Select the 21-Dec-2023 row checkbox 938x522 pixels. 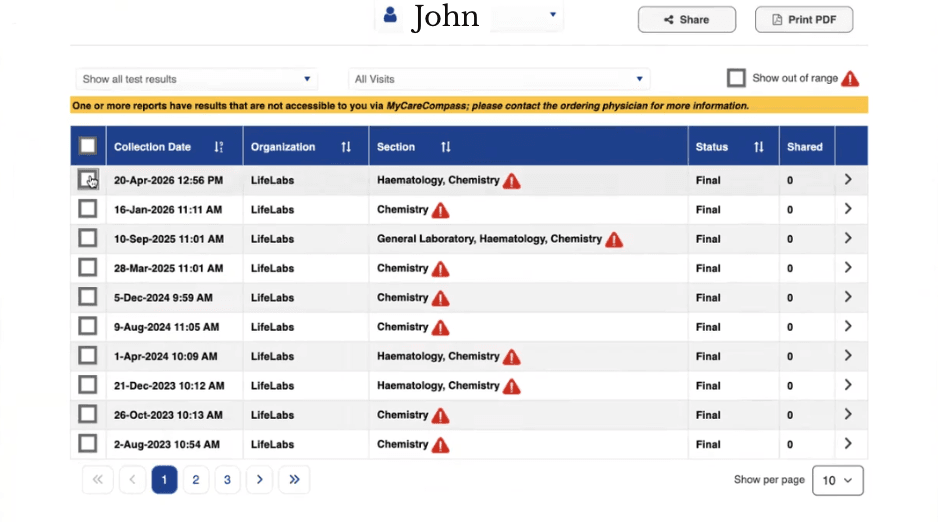[88, 384]
